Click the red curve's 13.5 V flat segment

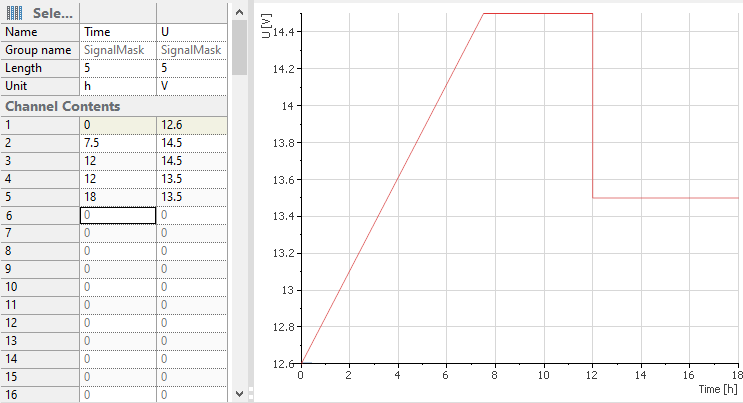(665, 198)
